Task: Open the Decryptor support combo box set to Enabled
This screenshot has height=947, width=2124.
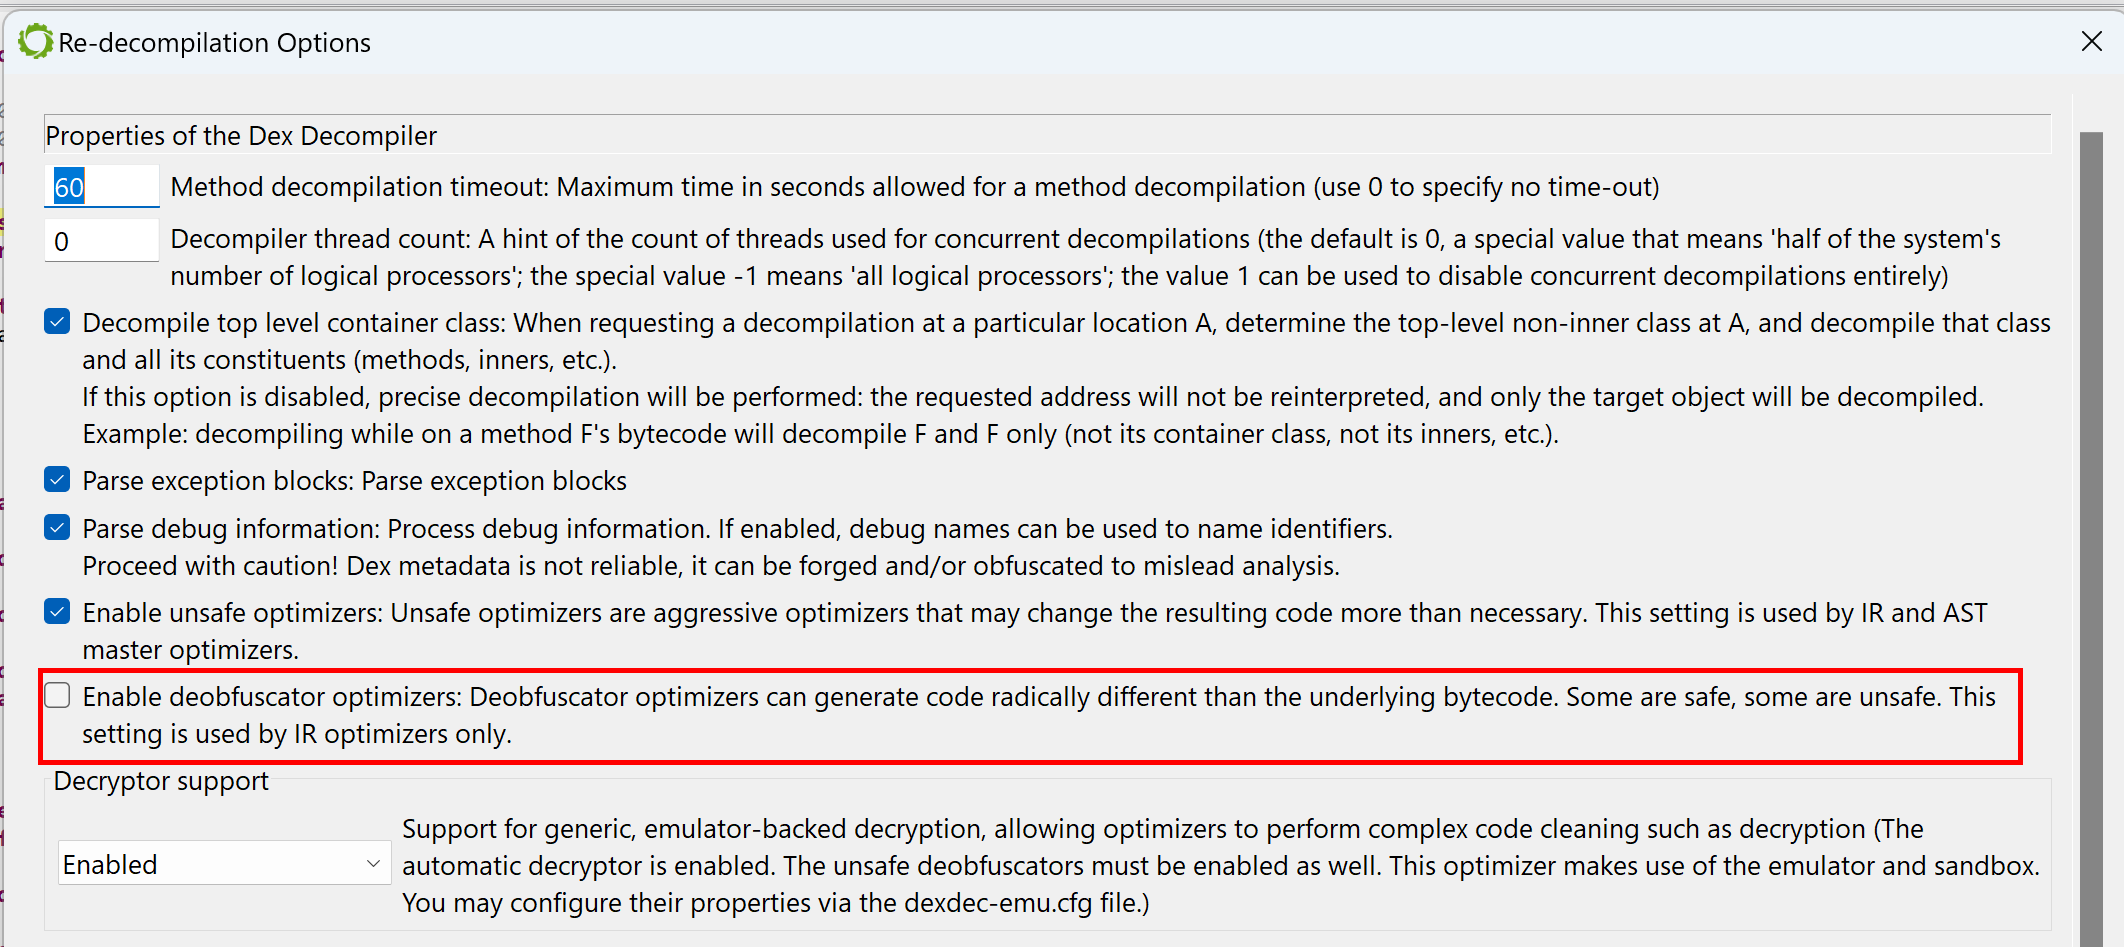Action: [x=224, y=863]
